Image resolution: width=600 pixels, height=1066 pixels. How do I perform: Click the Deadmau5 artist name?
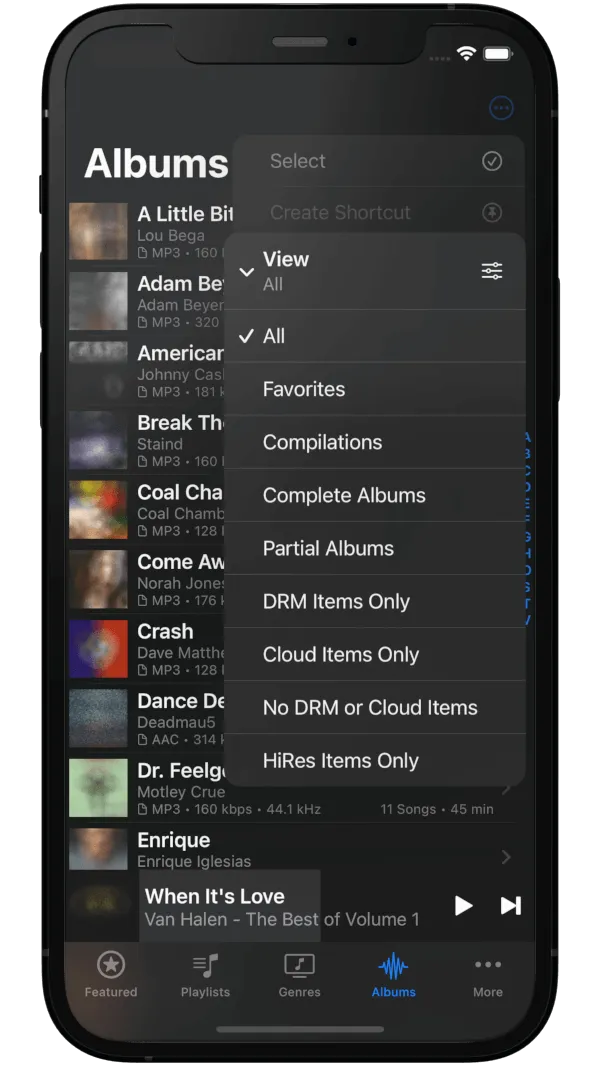(x=177, y=723)
